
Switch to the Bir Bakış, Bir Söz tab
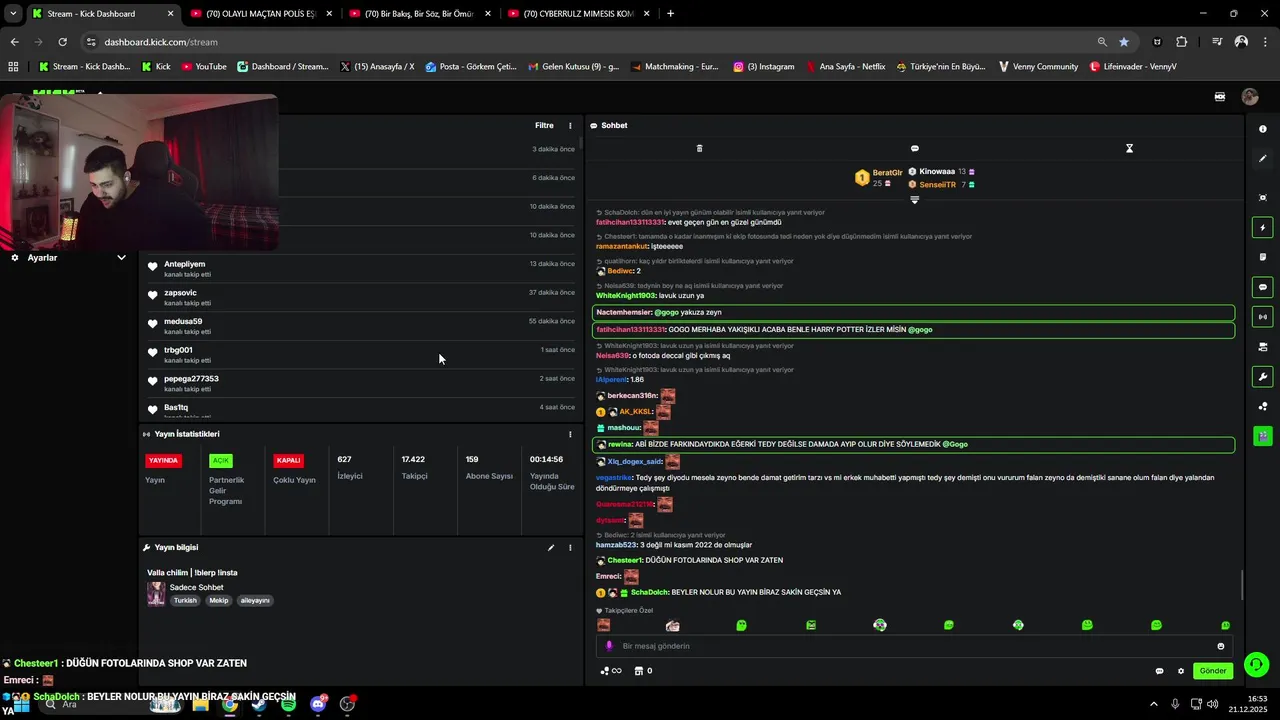pos(419,14)
